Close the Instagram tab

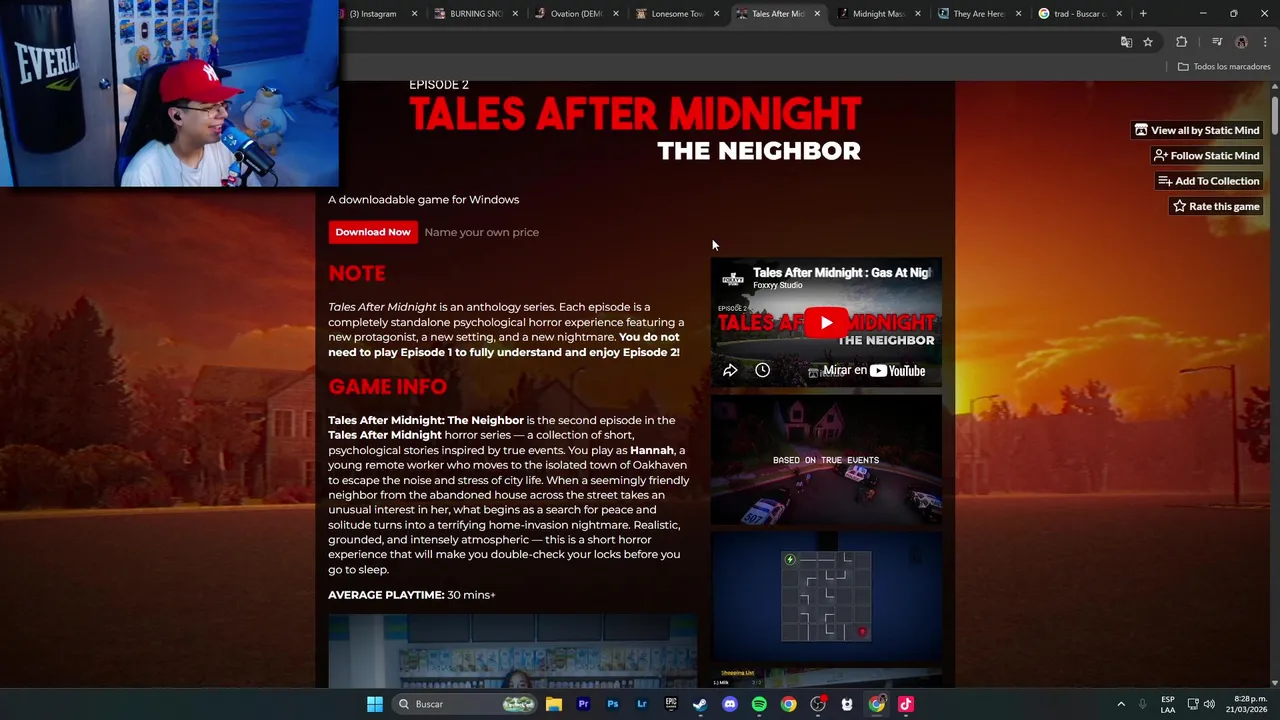point(415,14)
